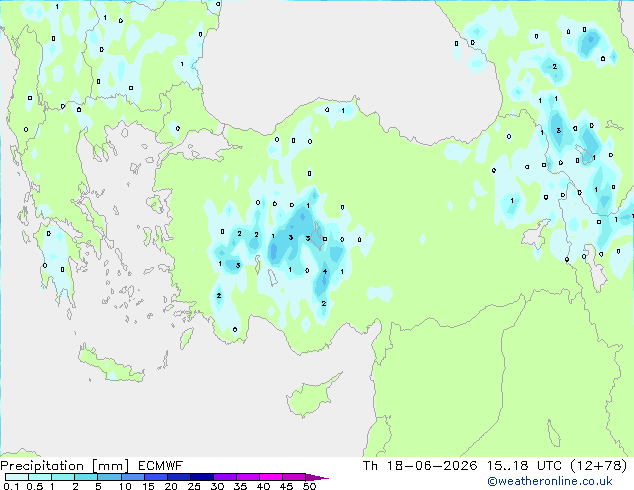The height and width of the screenshot is (490, 634).
Task: Pick the legend swatch between 0.5 and 1
Action: click(40, 477)
